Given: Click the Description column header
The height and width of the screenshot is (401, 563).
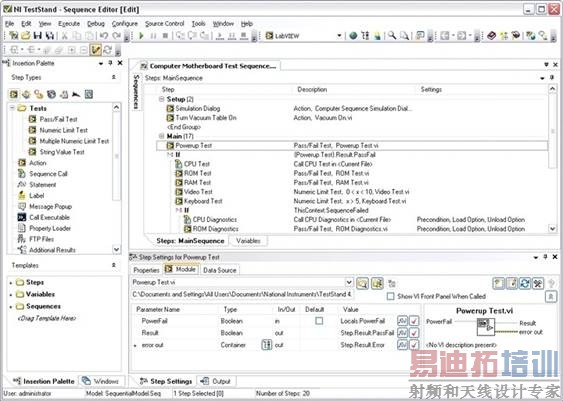Looking at the screenshot, I should (312, 89).
